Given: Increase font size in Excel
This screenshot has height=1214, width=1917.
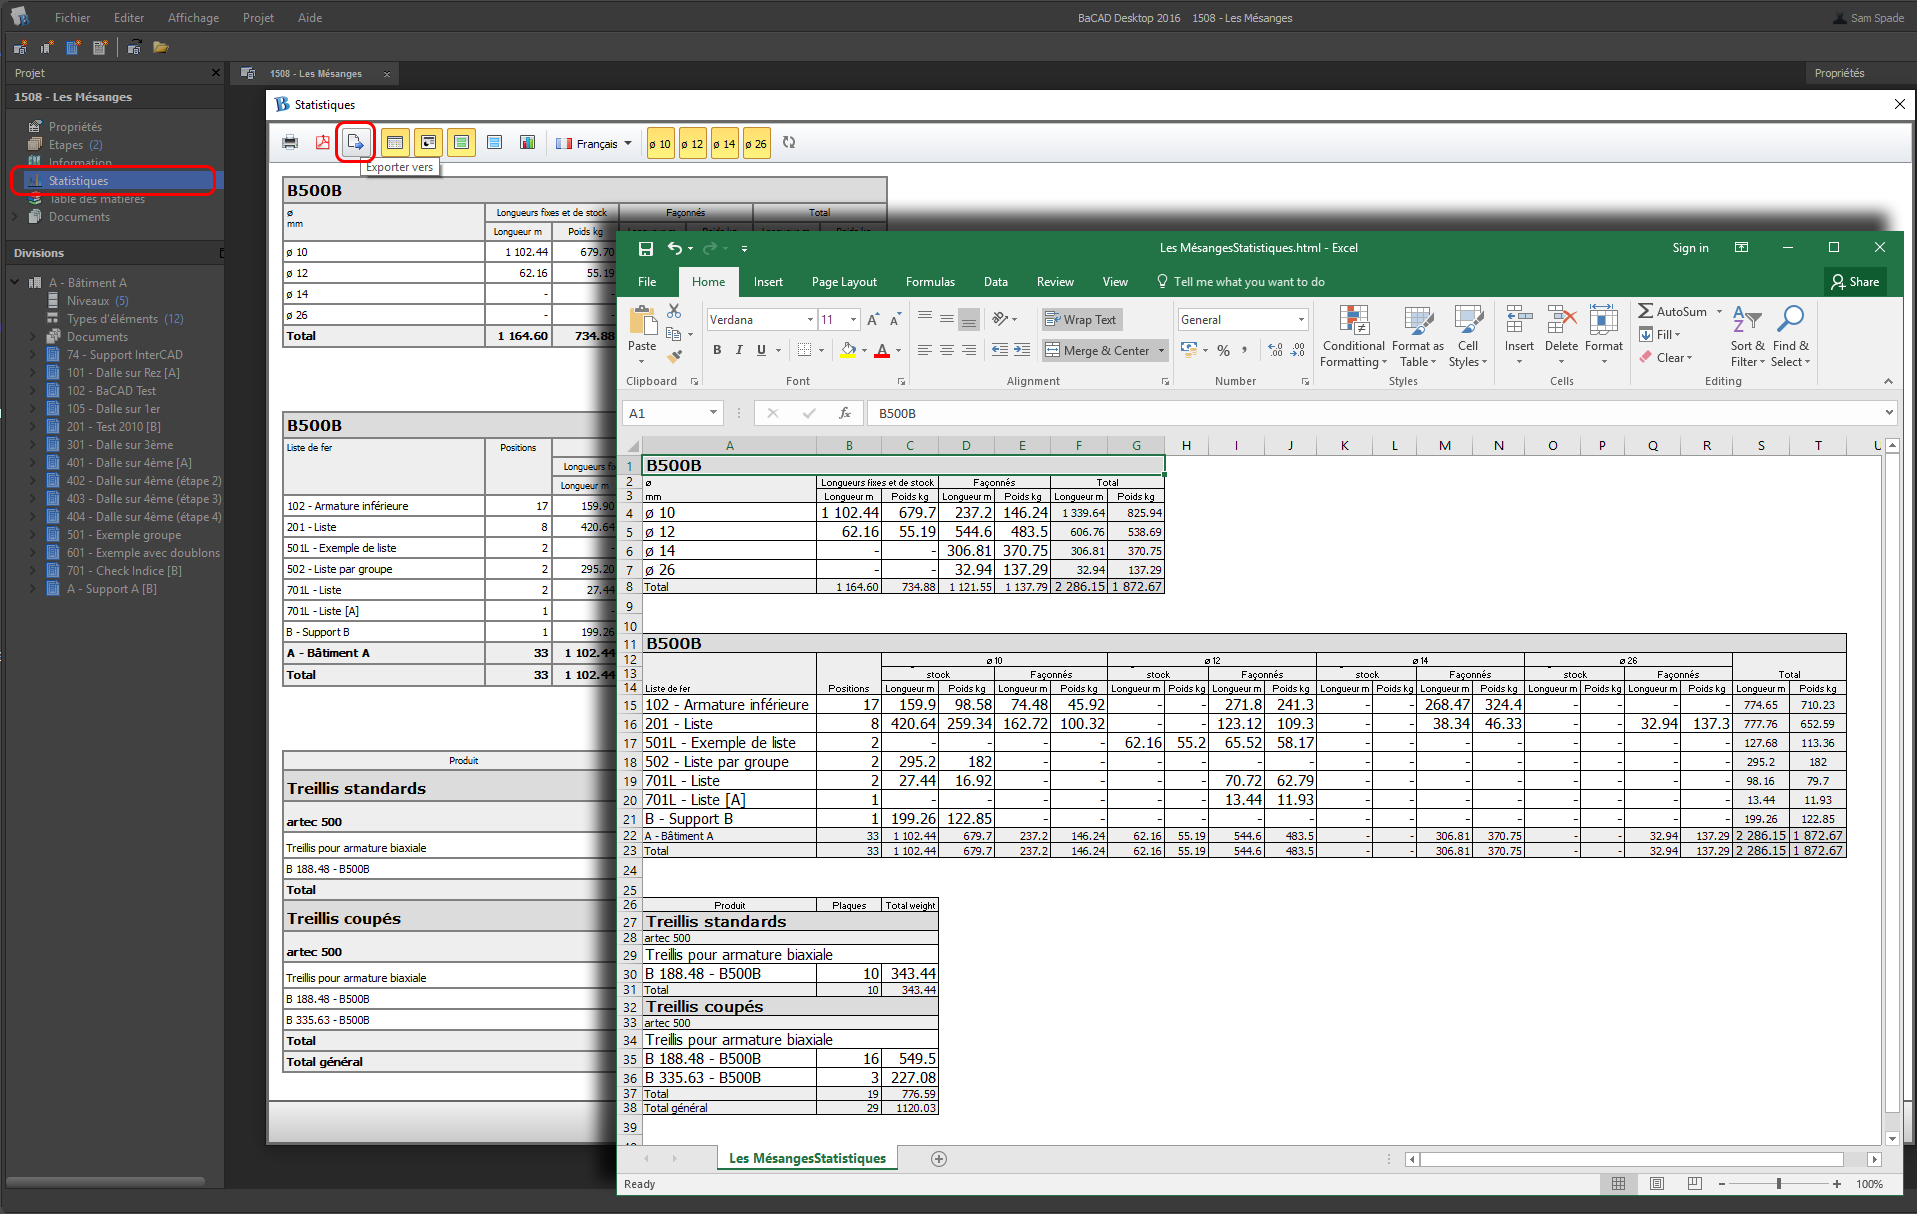Looking at the screenshot, I should [873, 320].
